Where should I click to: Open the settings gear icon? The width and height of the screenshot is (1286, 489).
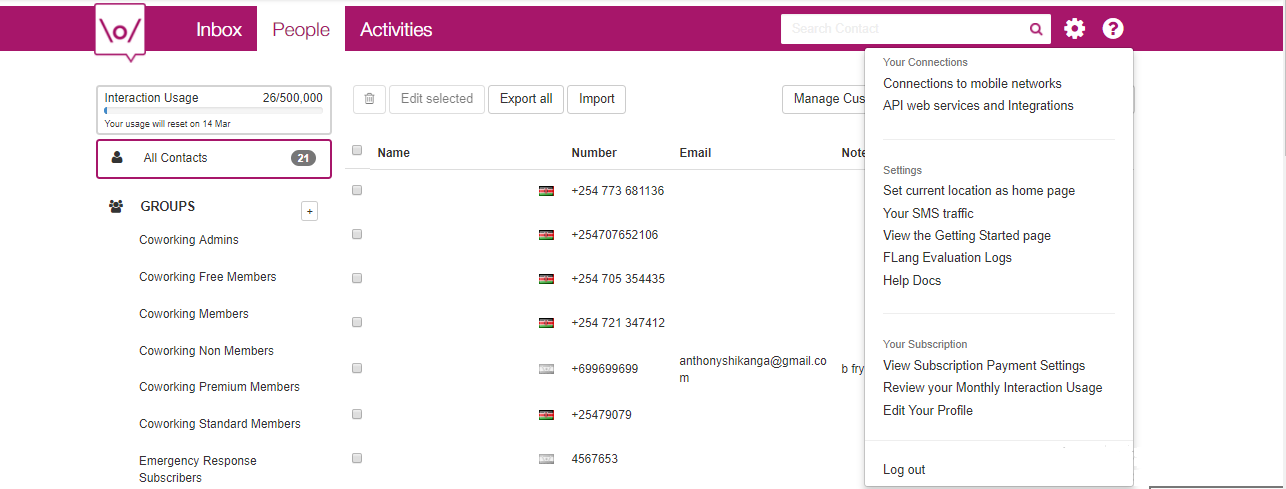1074,29
